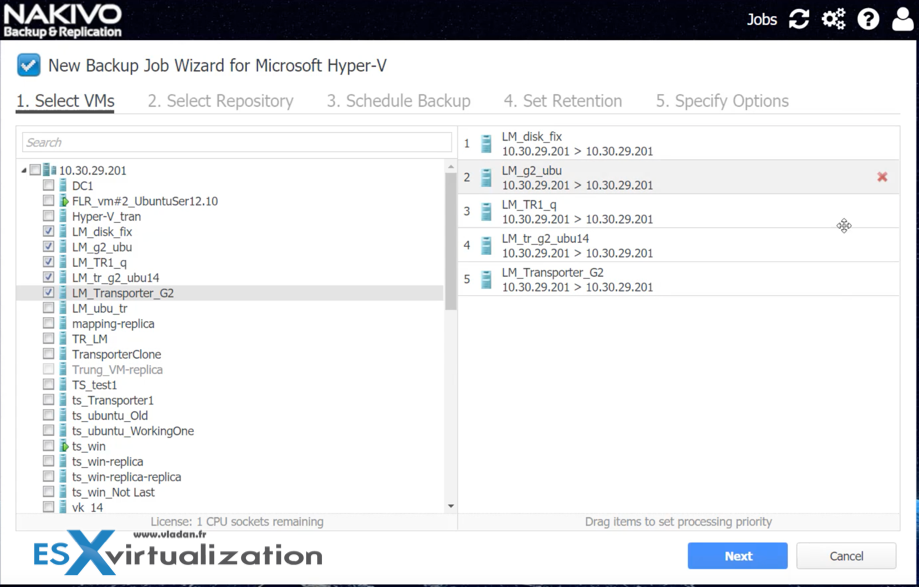Viewport: 919px width, 587px height.
Task: Click the refresh icon in the header
Action: 799,19
